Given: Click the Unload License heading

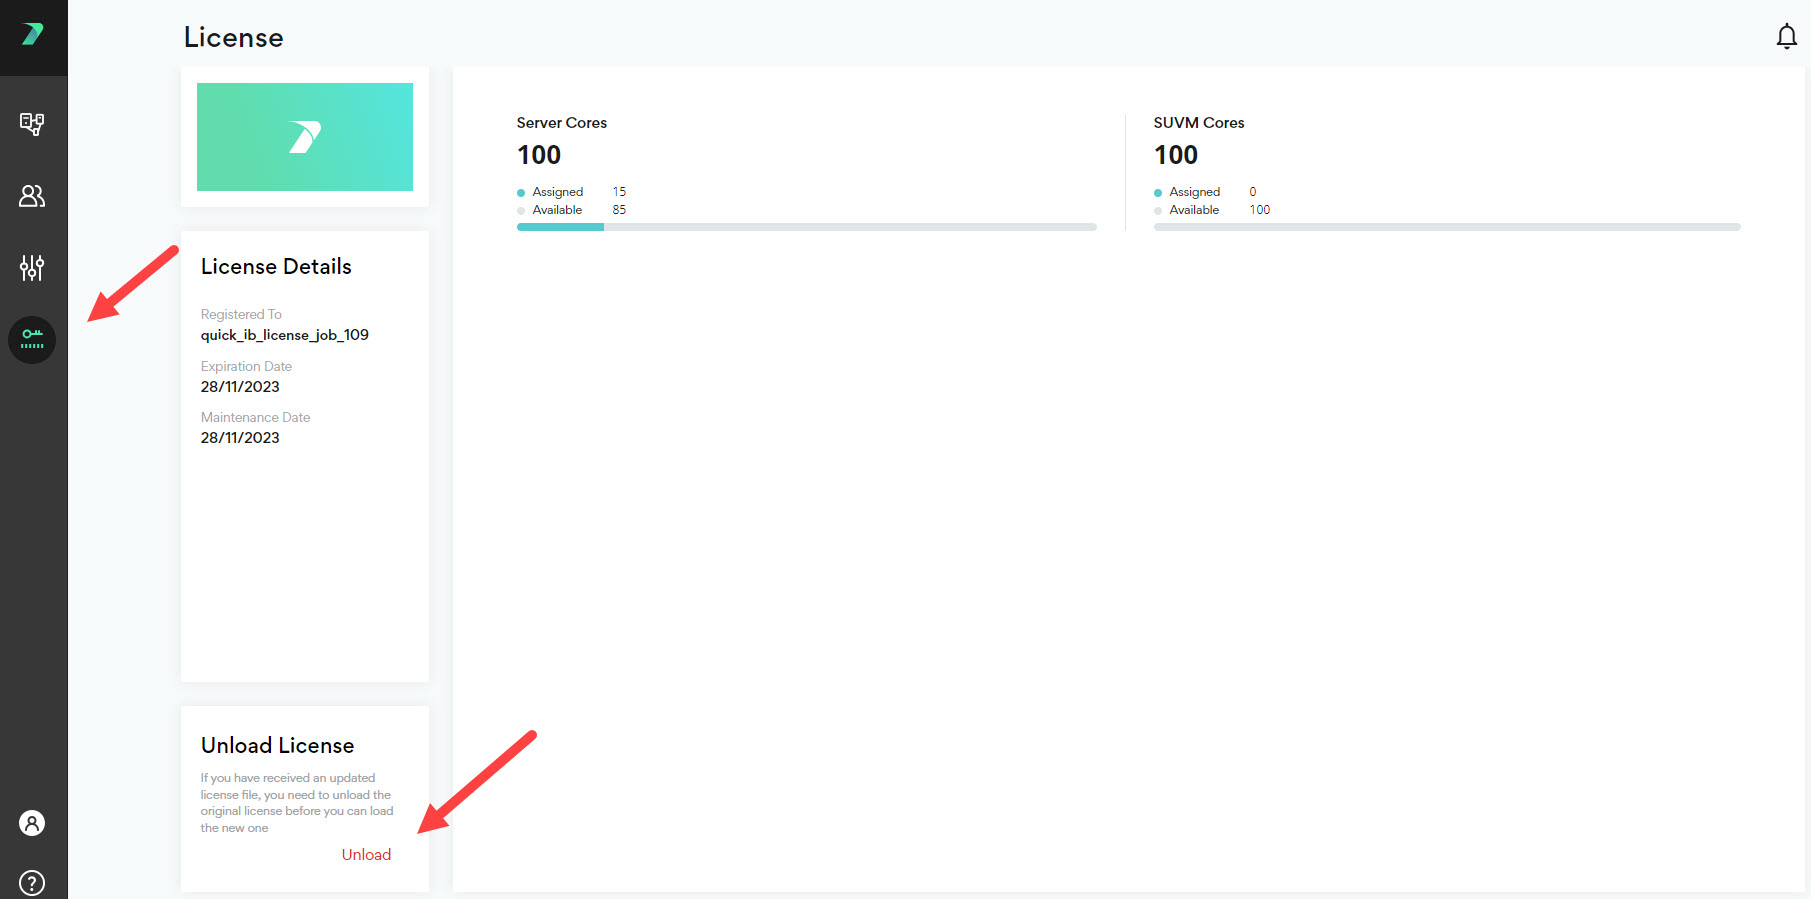Looking at the screenshot, I should pos(278,746).
